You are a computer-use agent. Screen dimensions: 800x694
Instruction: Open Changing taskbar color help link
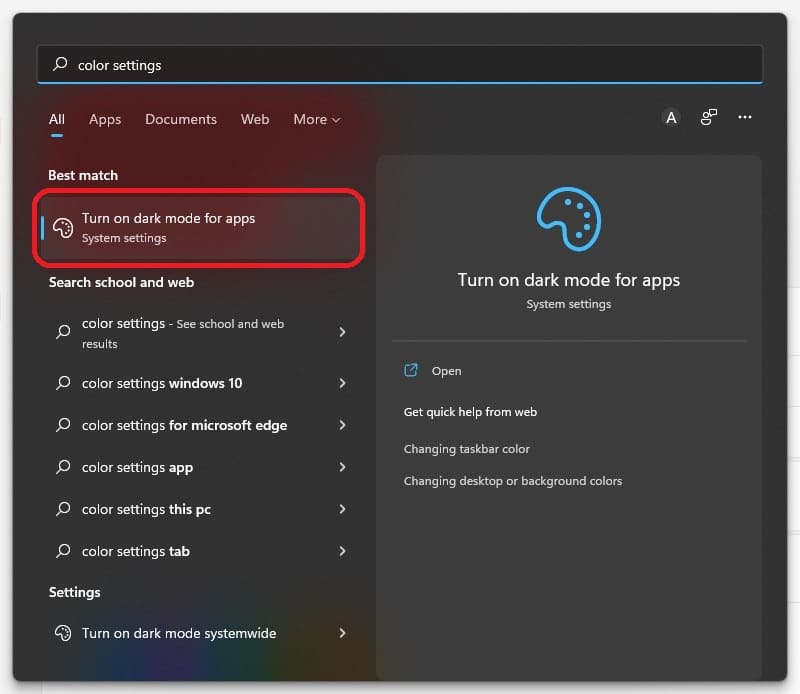(x=467, y=449)
